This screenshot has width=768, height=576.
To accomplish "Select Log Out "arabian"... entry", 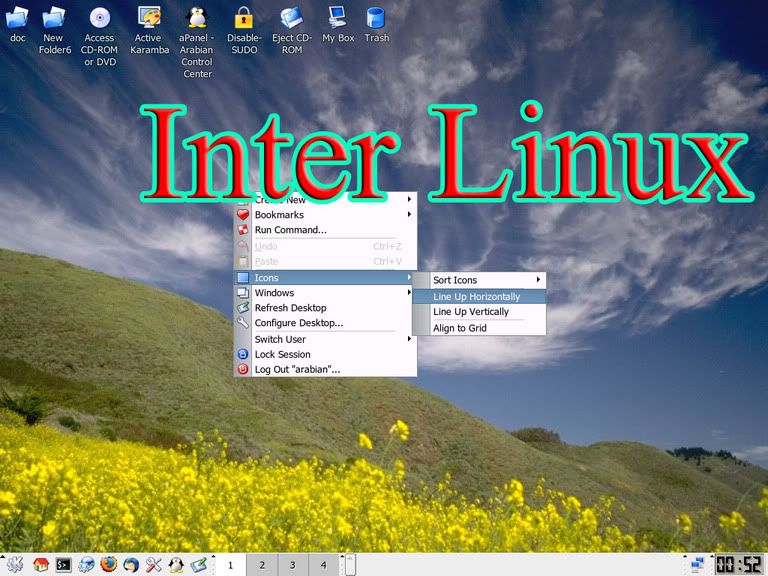I will click(x=325, y=369).
